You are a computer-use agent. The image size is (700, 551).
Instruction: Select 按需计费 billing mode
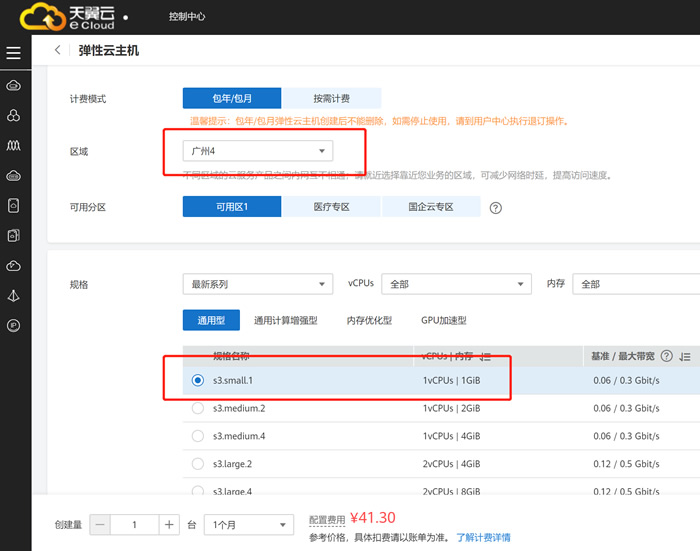pos(331,98)
